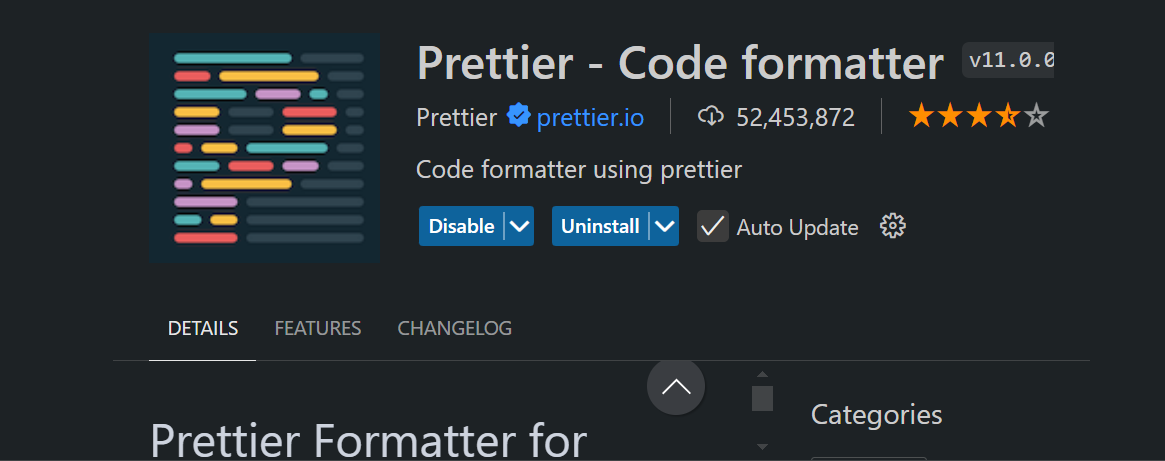Click the scrollbar up arrow

(x=762, y=374)
